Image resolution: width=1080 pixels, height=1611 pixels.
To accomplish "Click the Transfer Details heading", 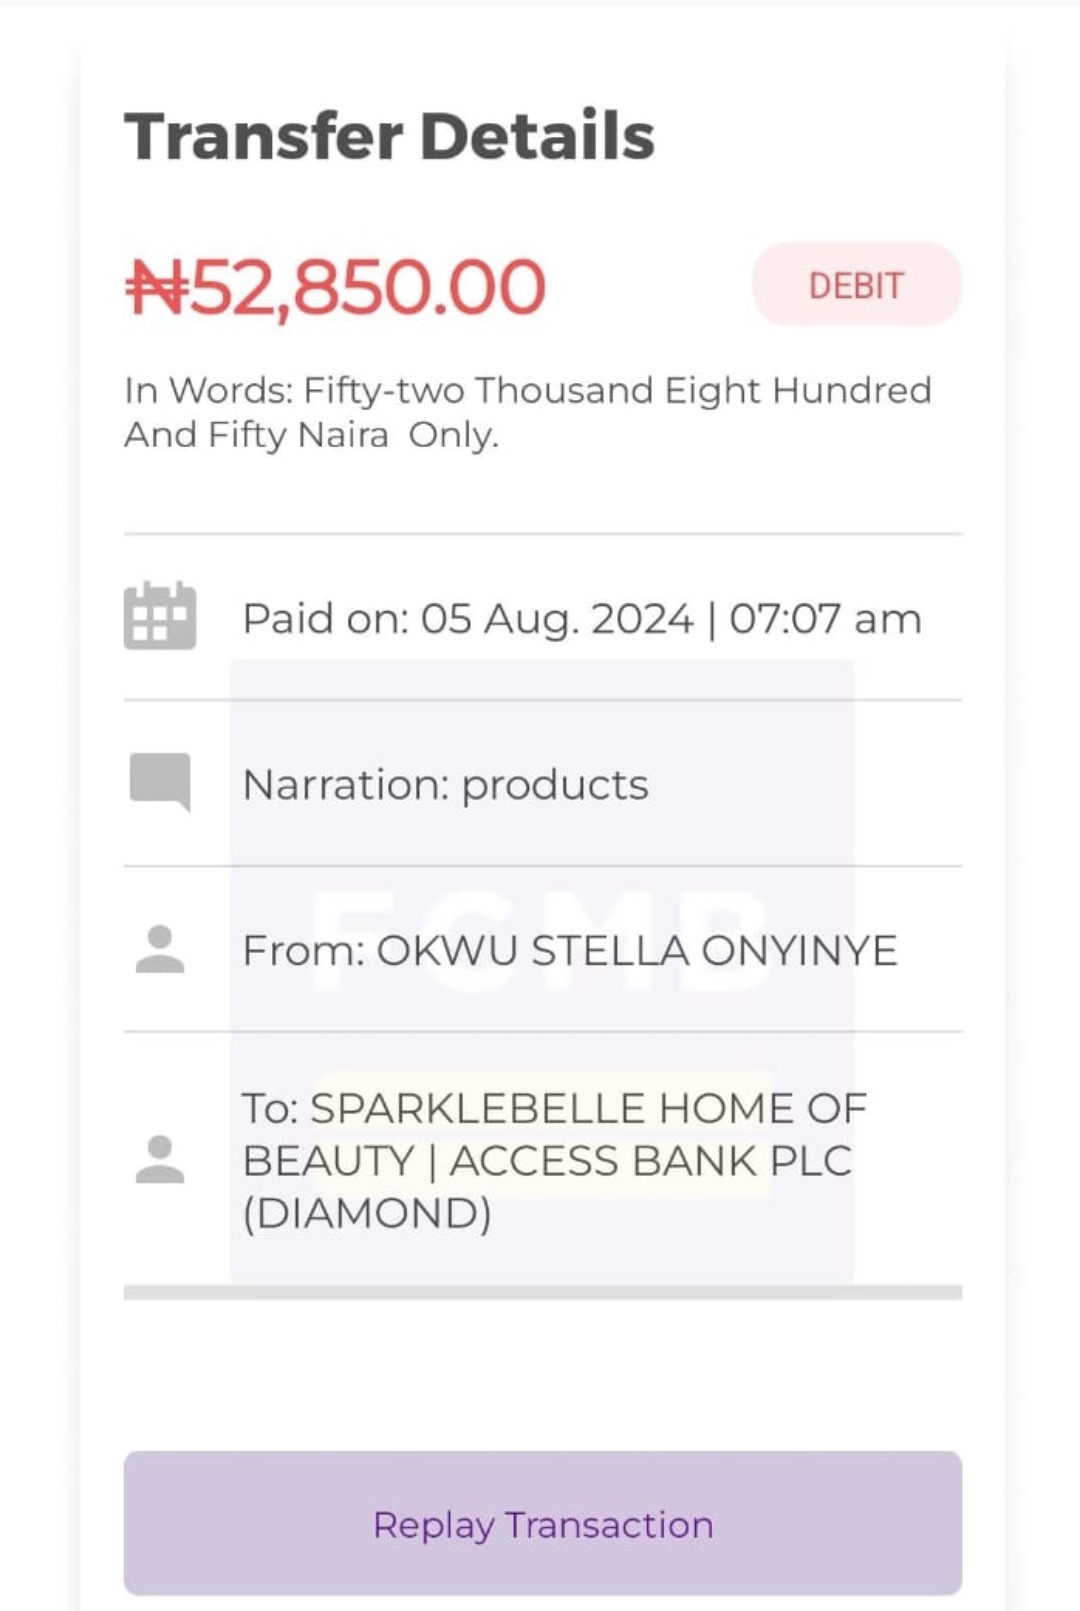I will coord(389,136).
